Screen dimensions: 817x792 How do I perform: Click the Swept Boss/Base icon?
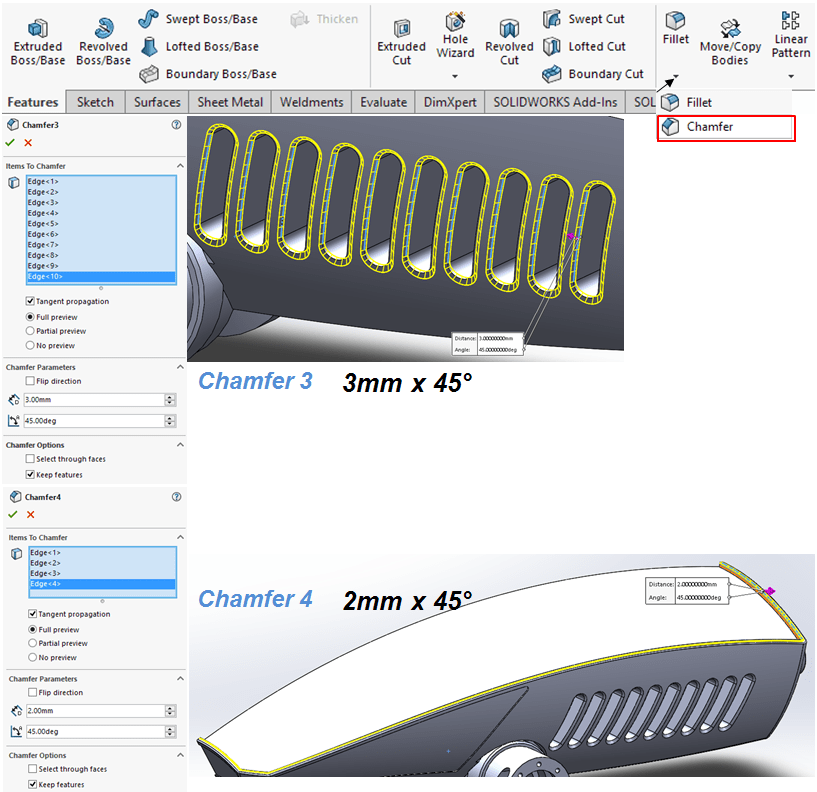pos(149,19)
